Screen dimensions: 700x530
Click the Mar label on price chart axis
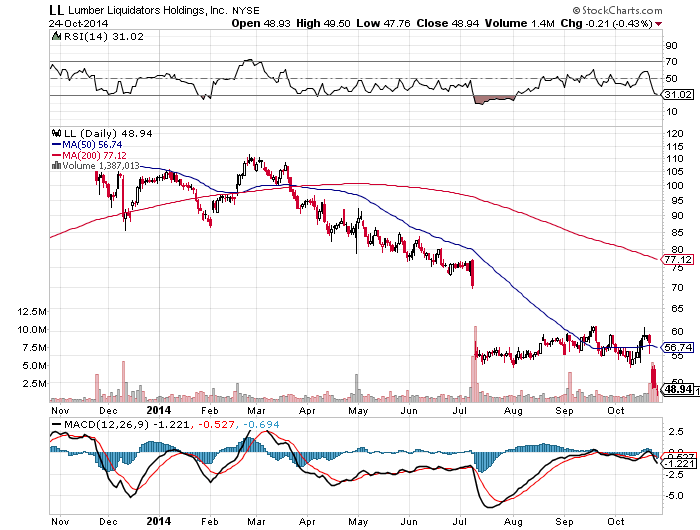coord(256,410)
